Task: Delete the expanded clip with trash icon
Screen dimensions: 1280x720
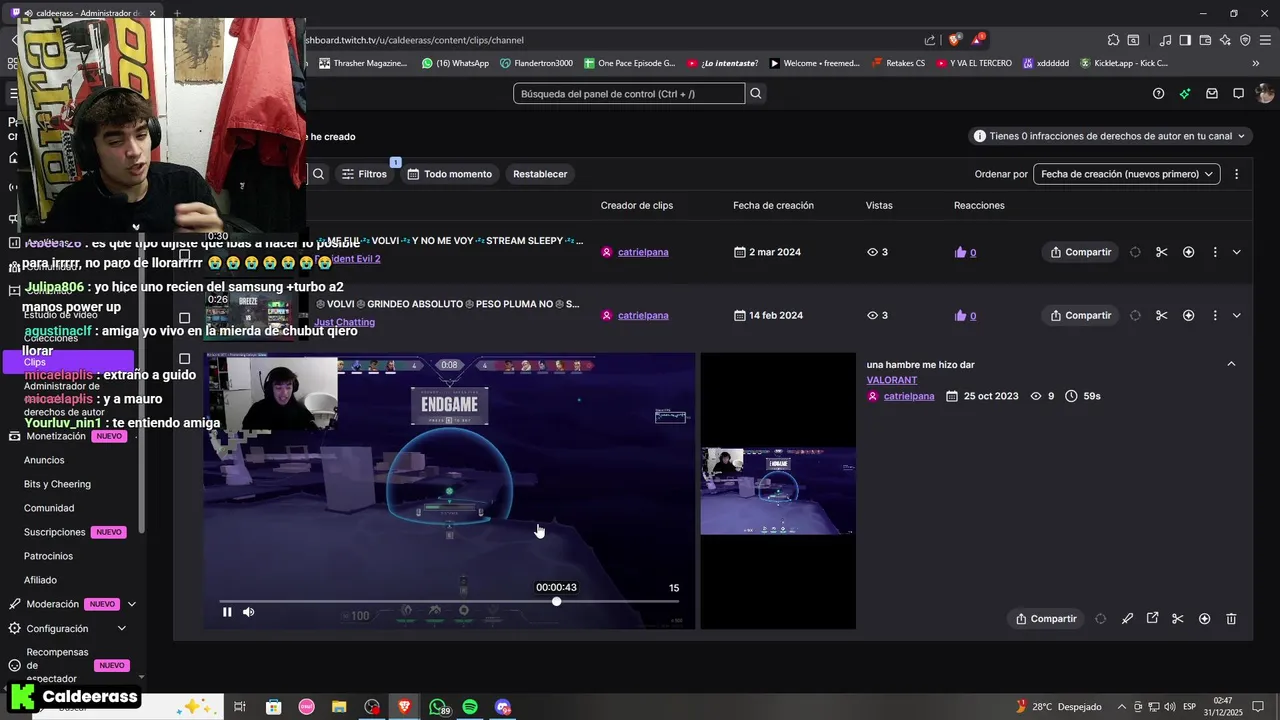Action: point(1231,619)
